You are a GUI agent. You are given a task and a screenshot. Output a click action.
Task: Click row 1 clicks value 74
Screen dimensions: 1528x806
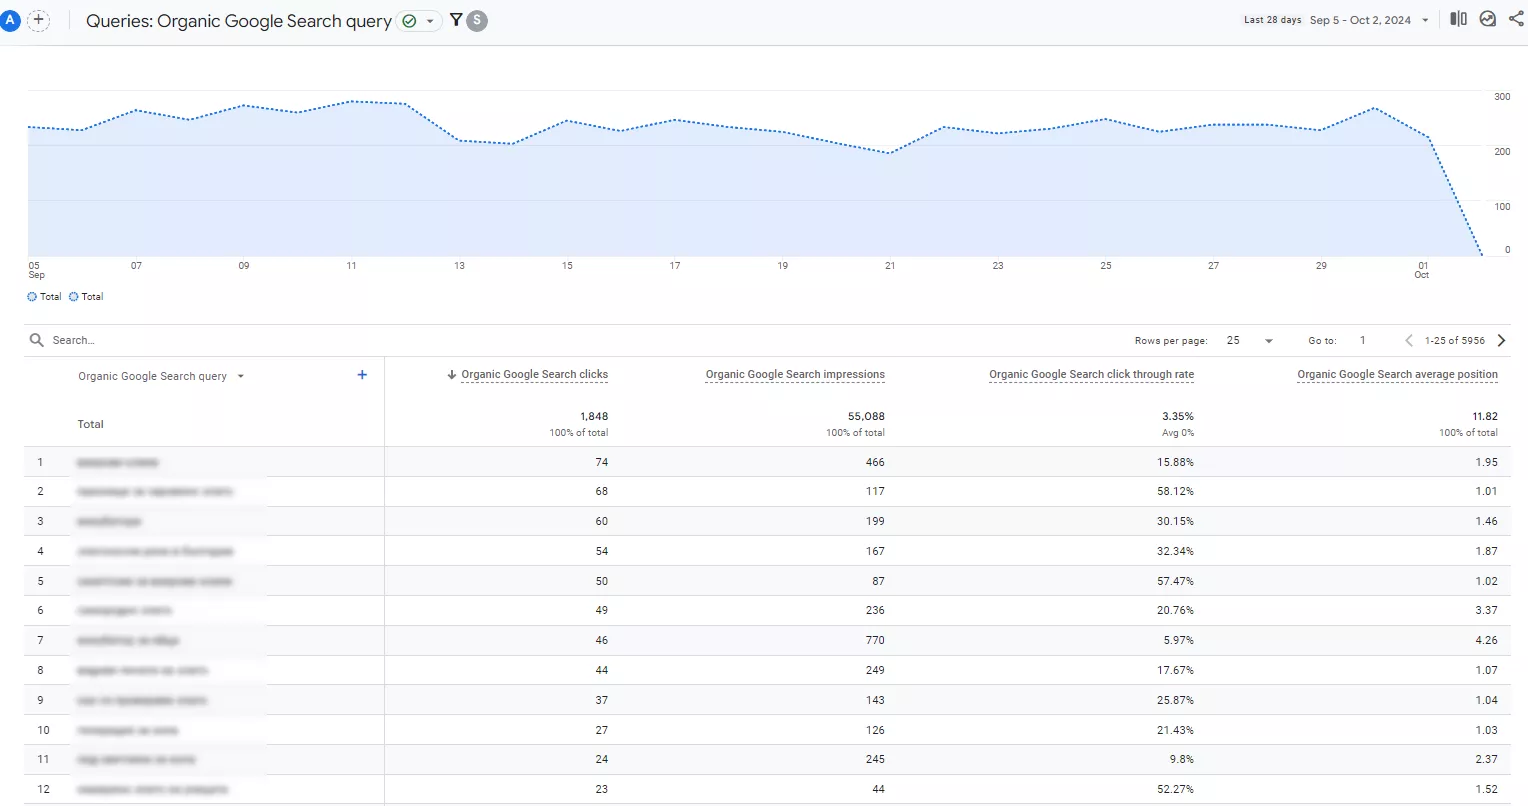tap(601, 462)
